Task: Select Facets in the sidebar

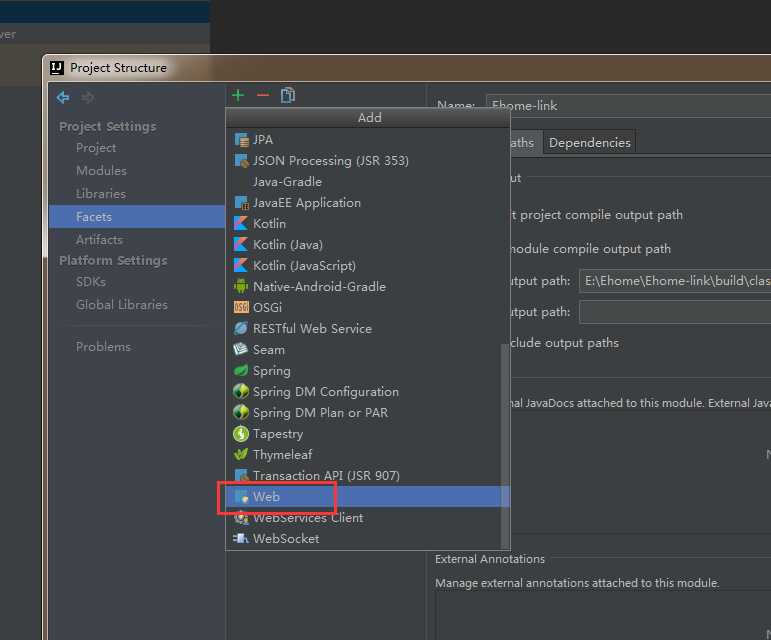Action: click(x=137, y=217)
